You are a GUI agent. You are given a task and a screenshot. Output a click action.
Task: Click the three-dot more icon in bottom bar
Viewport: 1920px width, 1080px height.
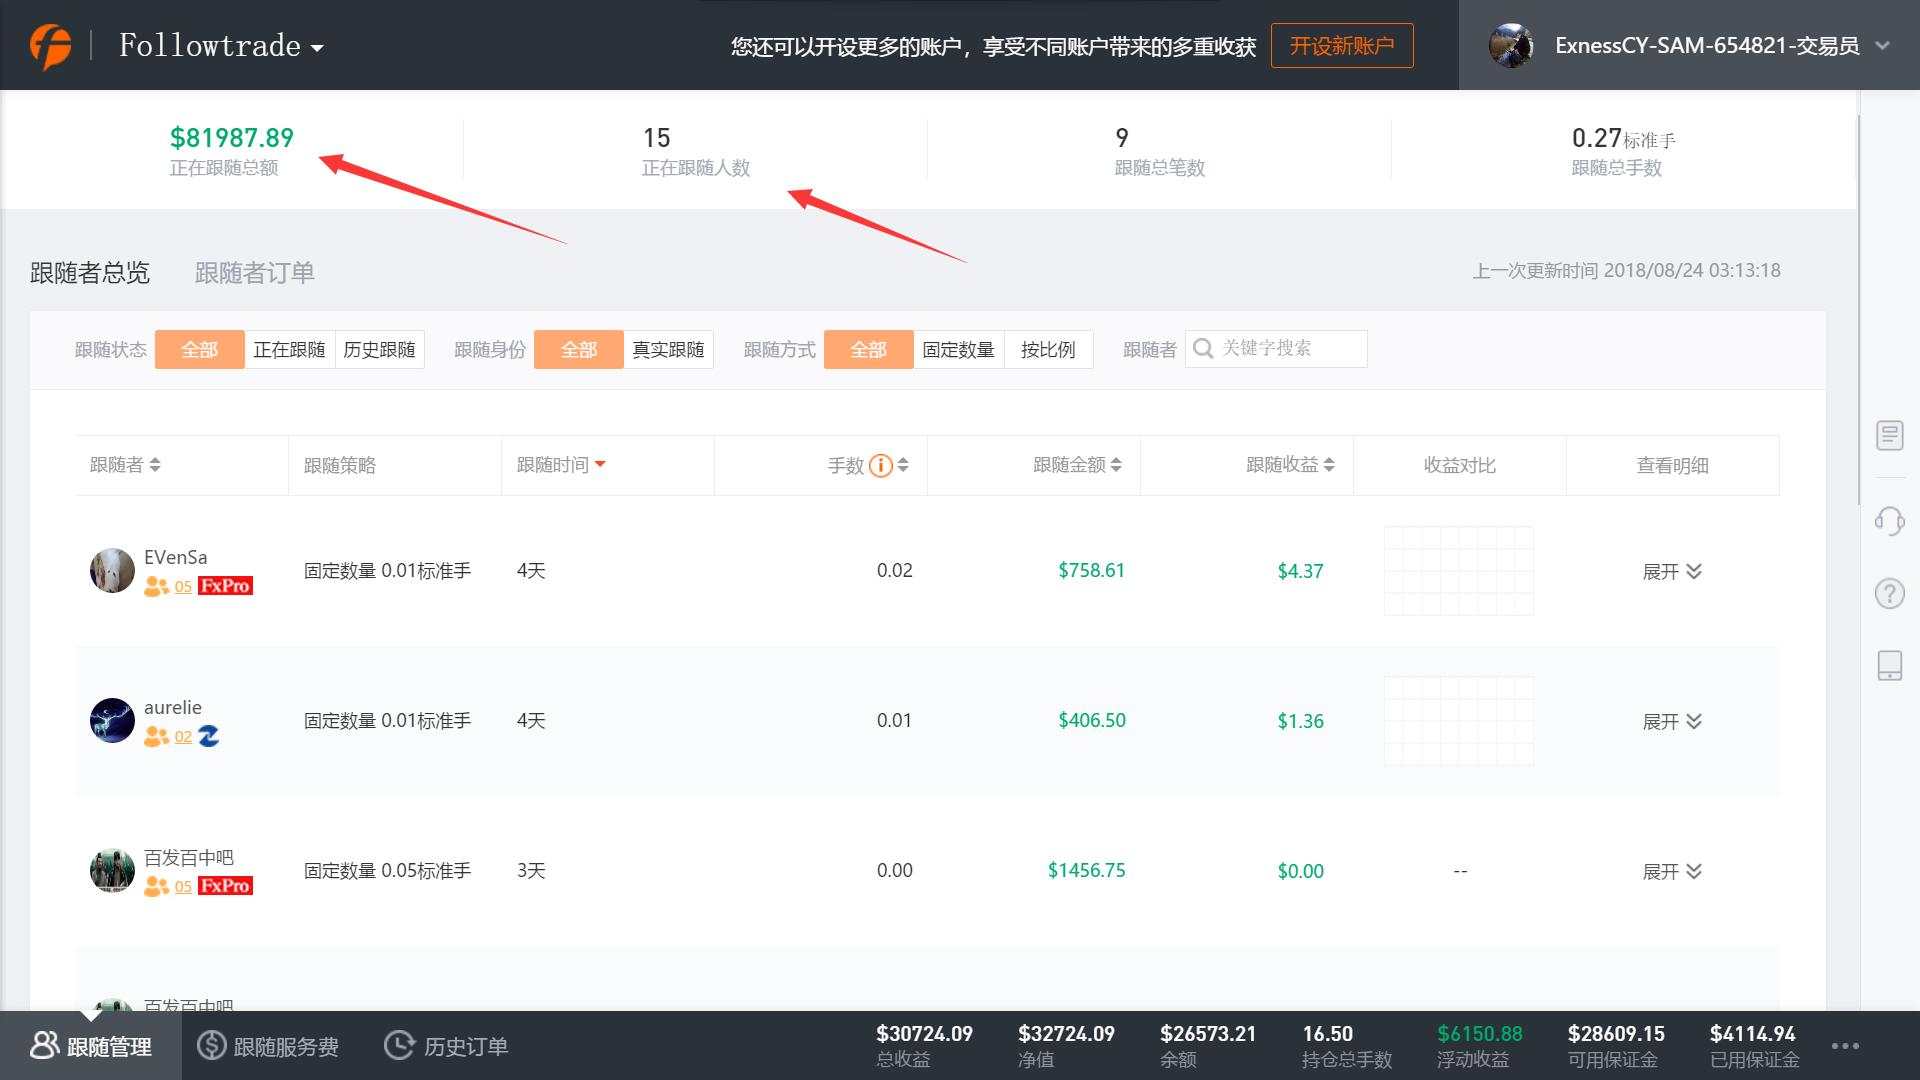[1845, 1046]
